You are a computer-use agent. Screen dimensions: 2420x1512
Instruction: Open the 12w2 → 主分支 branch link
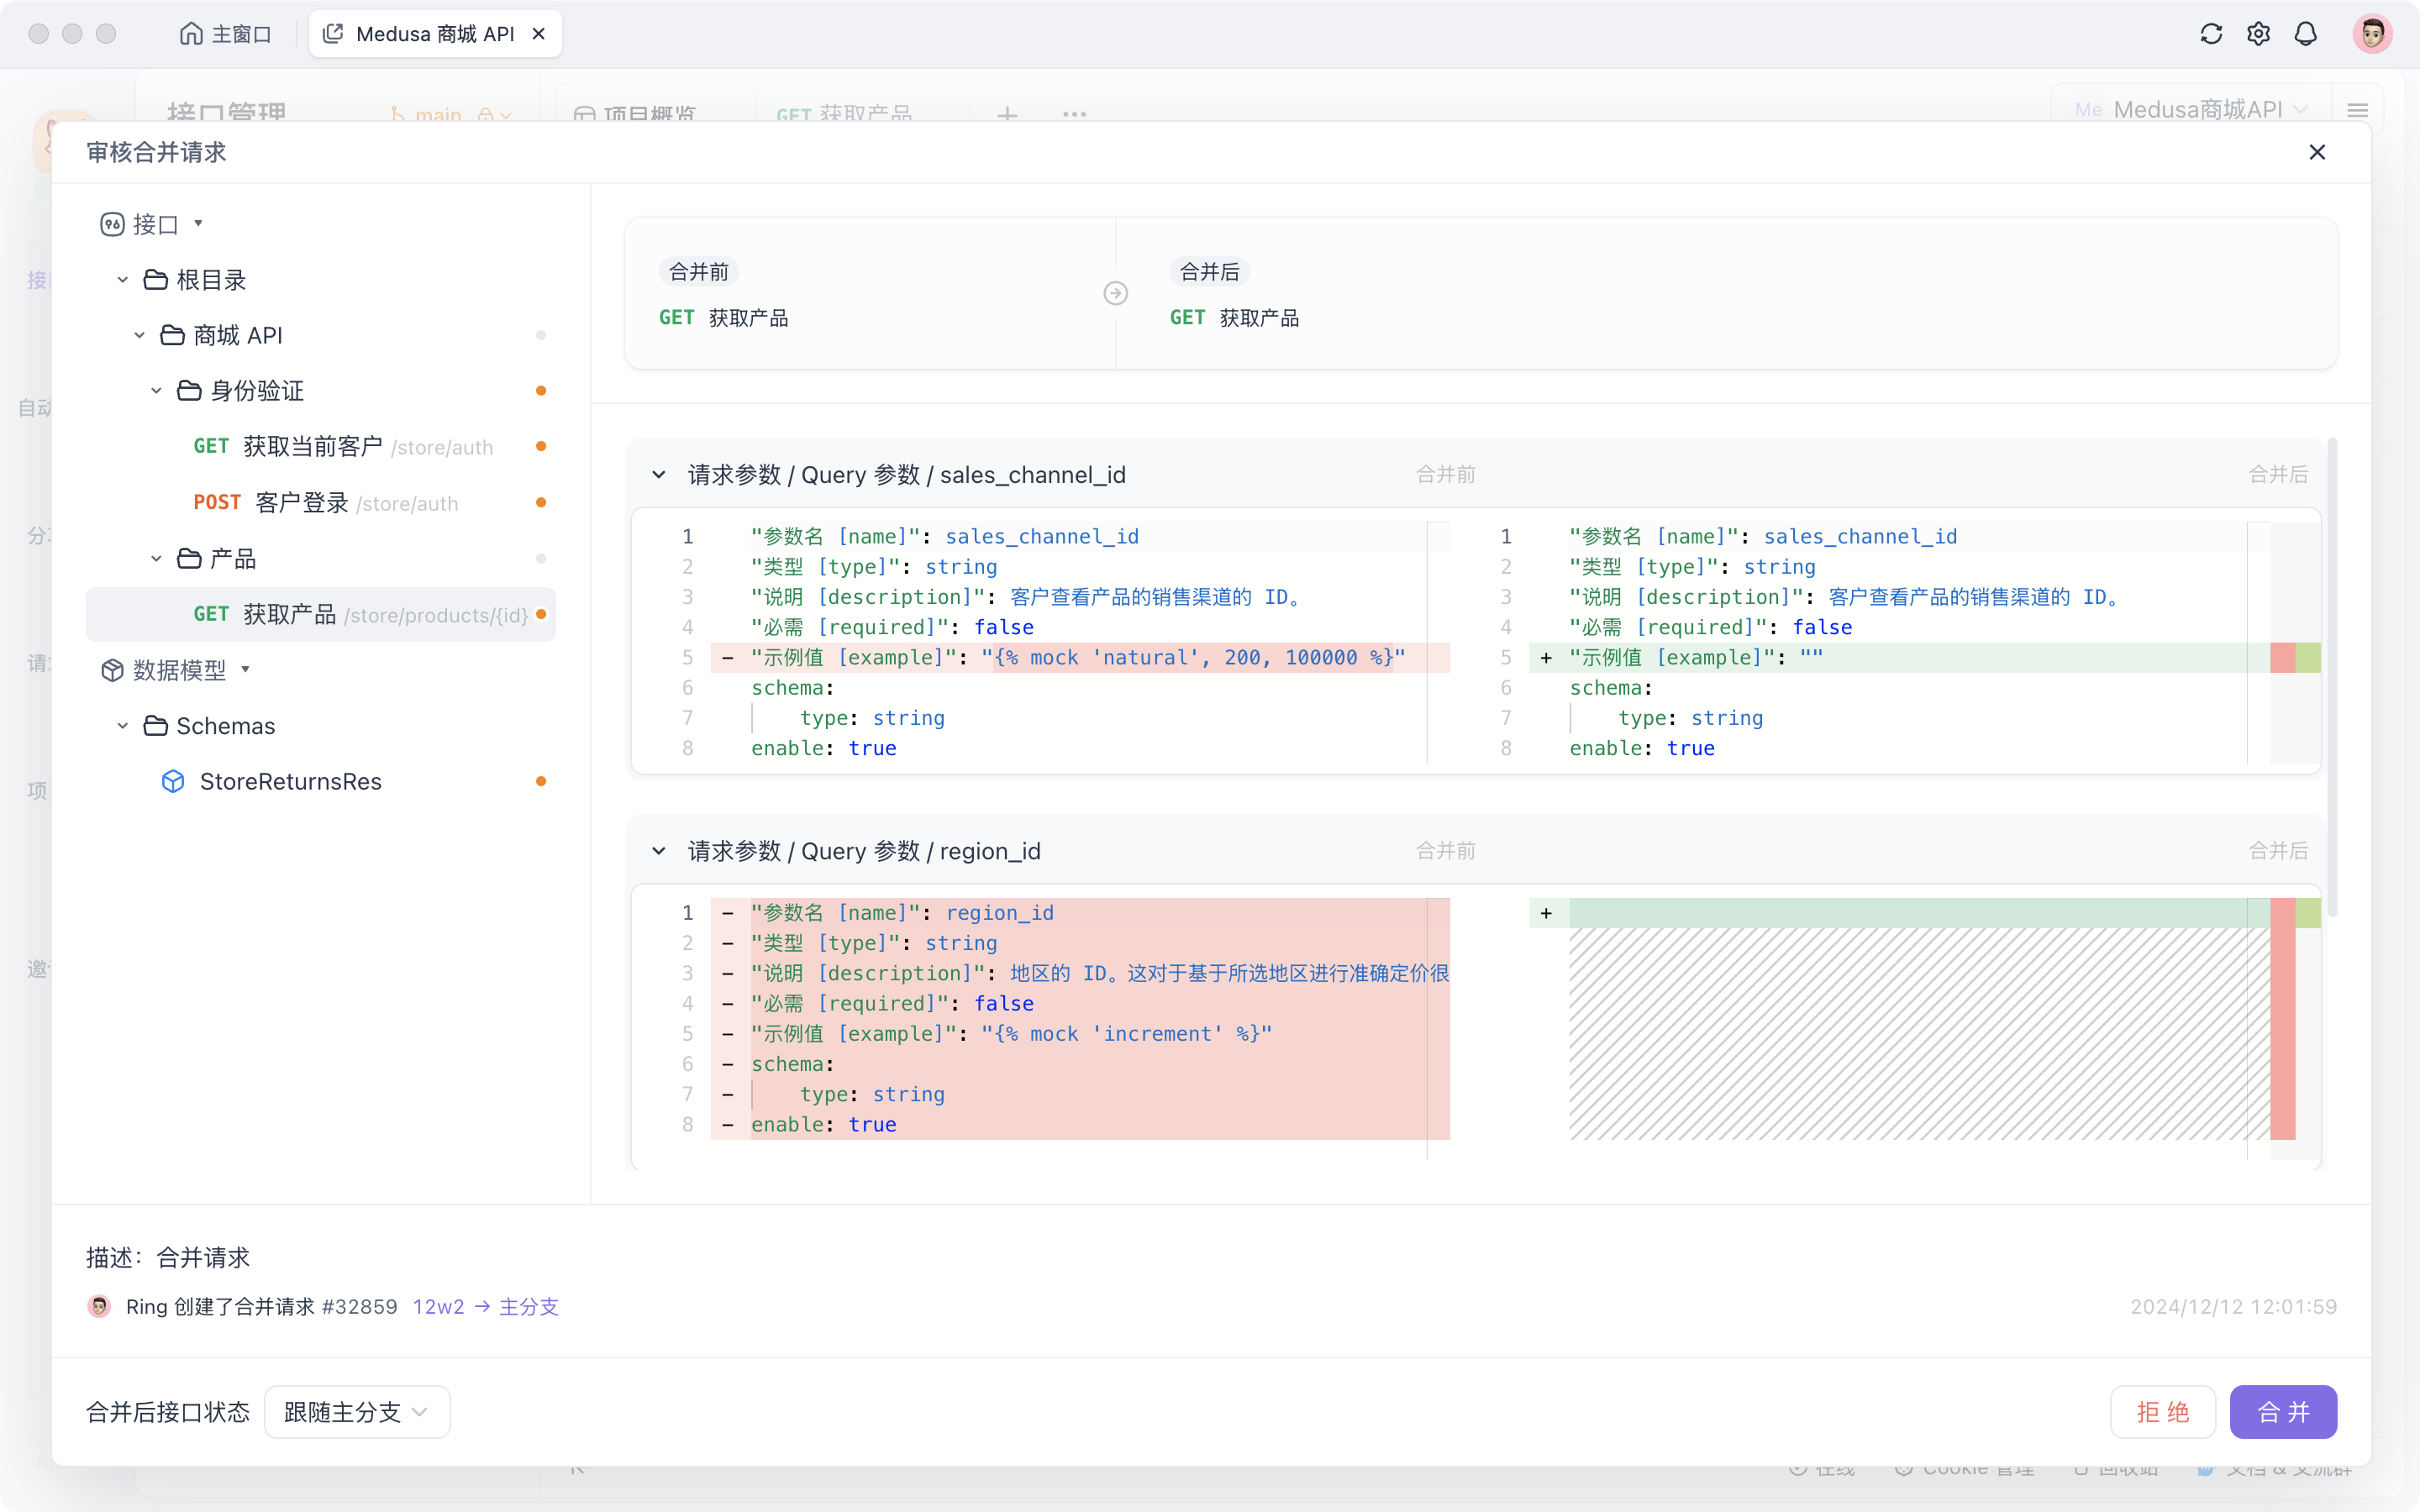485,1307
